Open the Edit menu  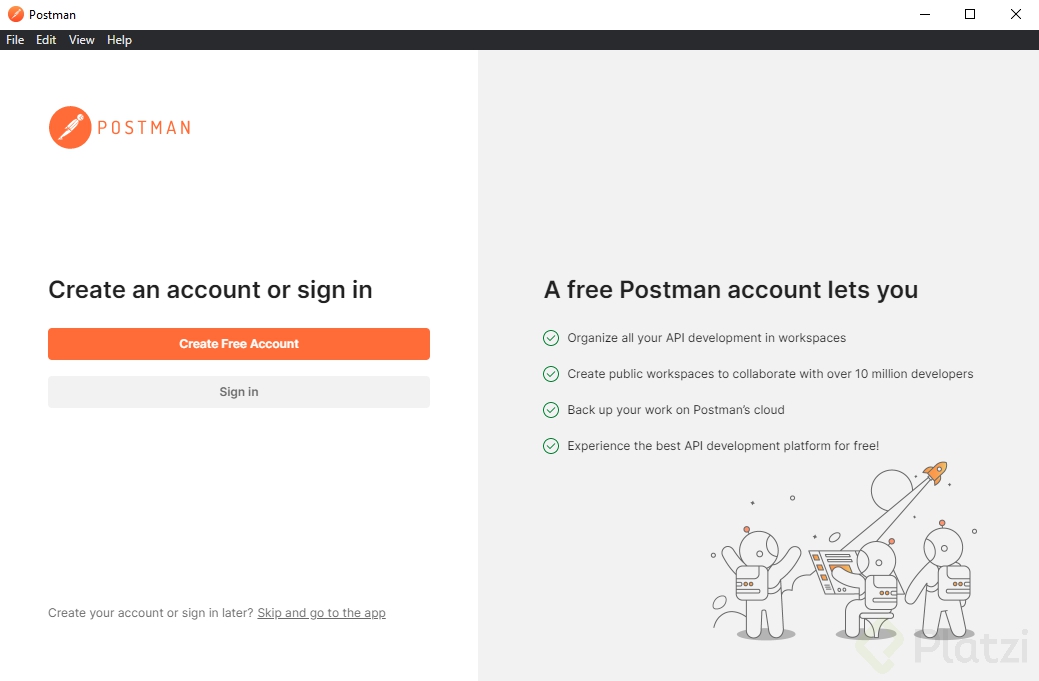point(46,40)
